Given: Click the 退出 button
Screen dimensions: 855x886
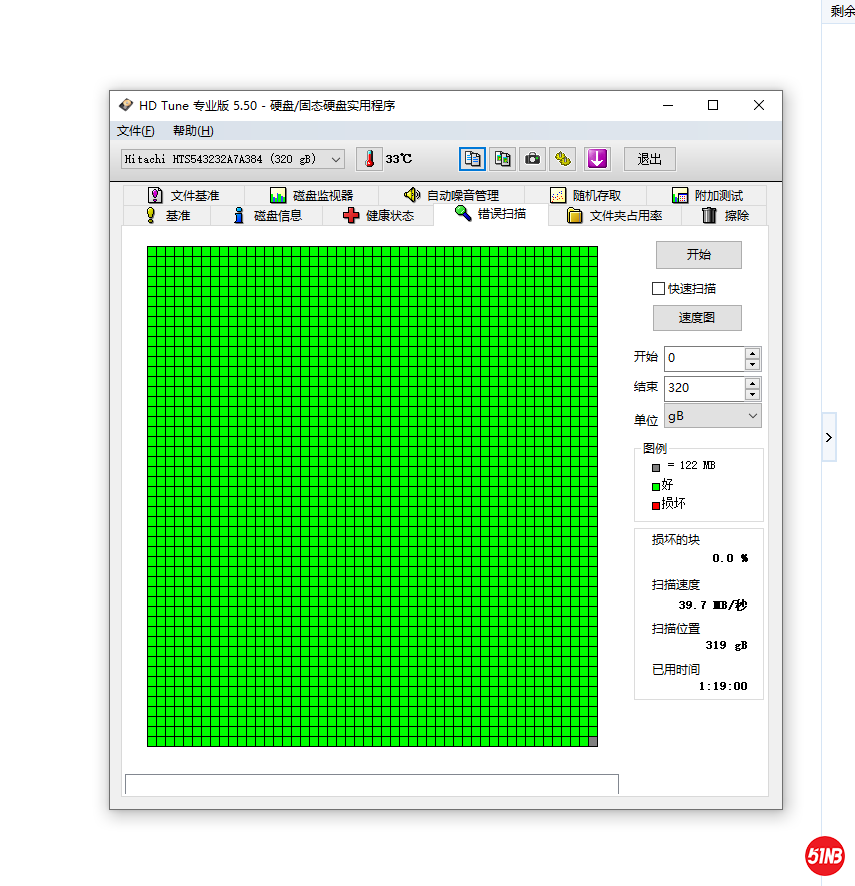Looking at the screenshot, I should (x=649, y=159).
